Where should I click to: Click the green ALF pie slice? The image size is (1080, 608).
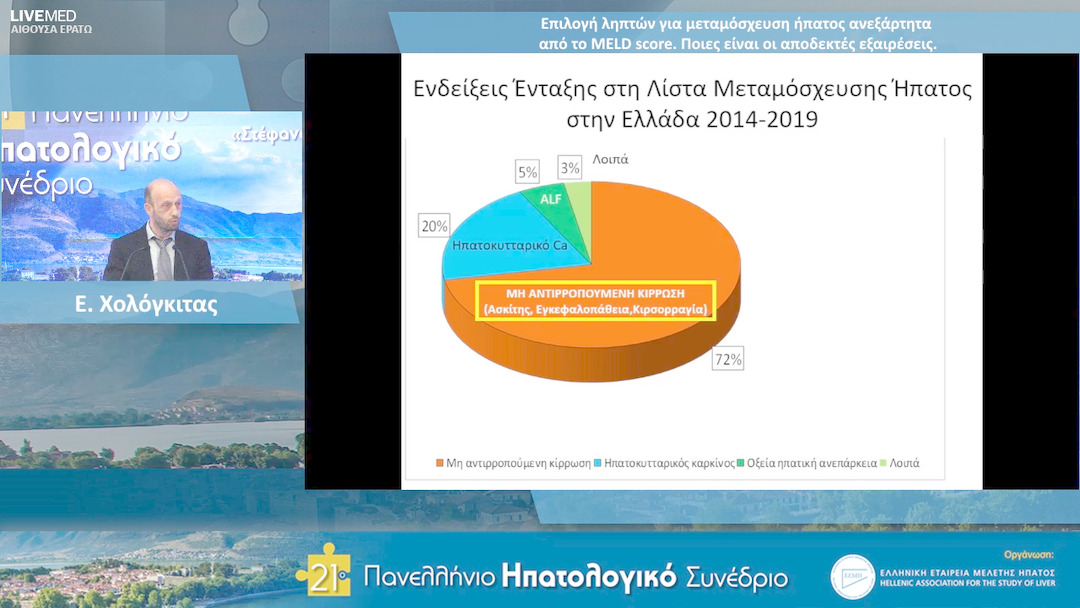[x=558, y=213]
